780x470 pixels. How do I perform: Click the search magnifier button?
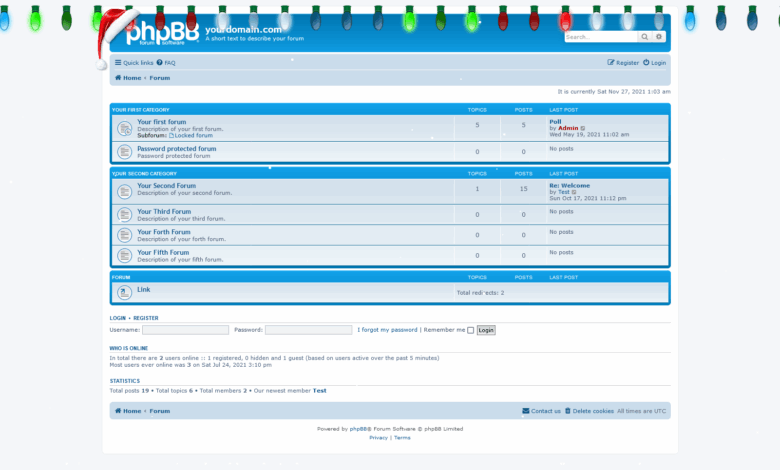coord(645,37)
